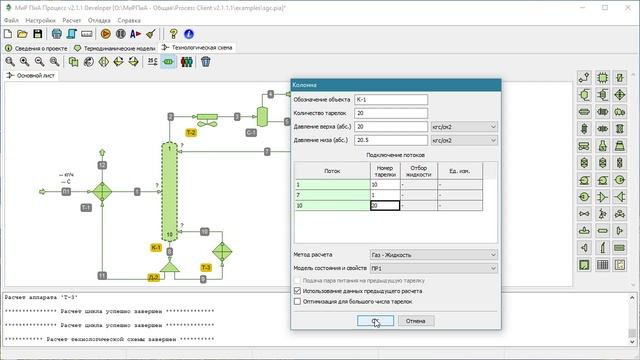Image resolution: width=640 pixels, height=360 pixels.
Task: Click tray number cell for stream 7
Action: (385, 195)
